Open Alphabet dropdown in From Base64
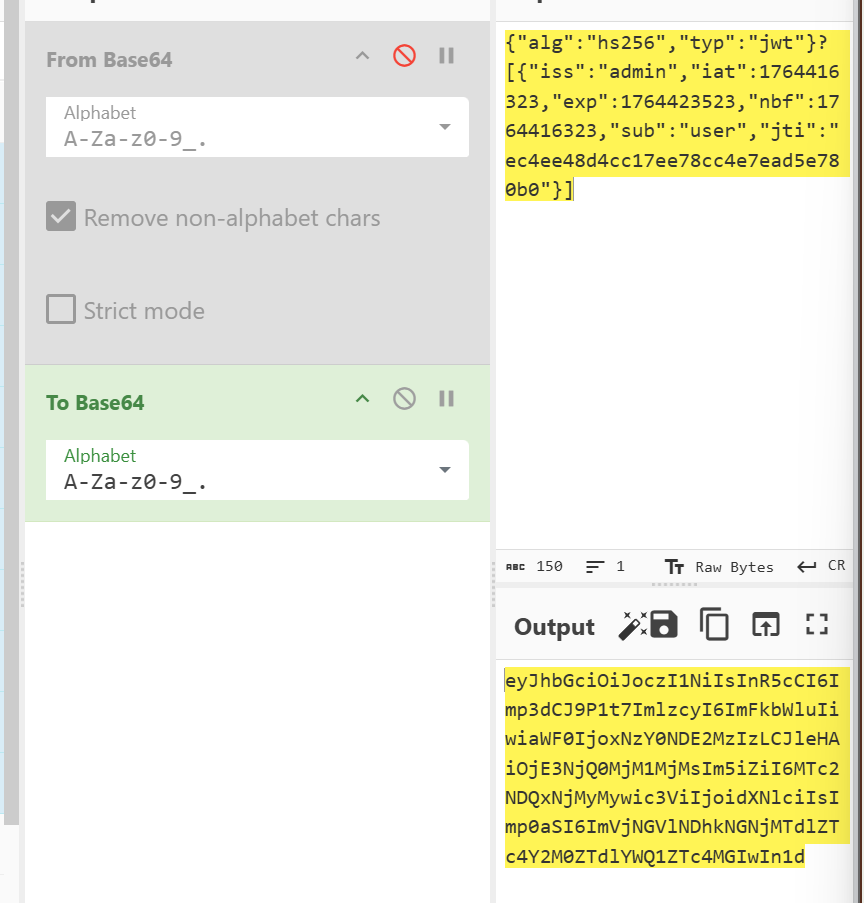864x903 pixels. pos(444,127)
